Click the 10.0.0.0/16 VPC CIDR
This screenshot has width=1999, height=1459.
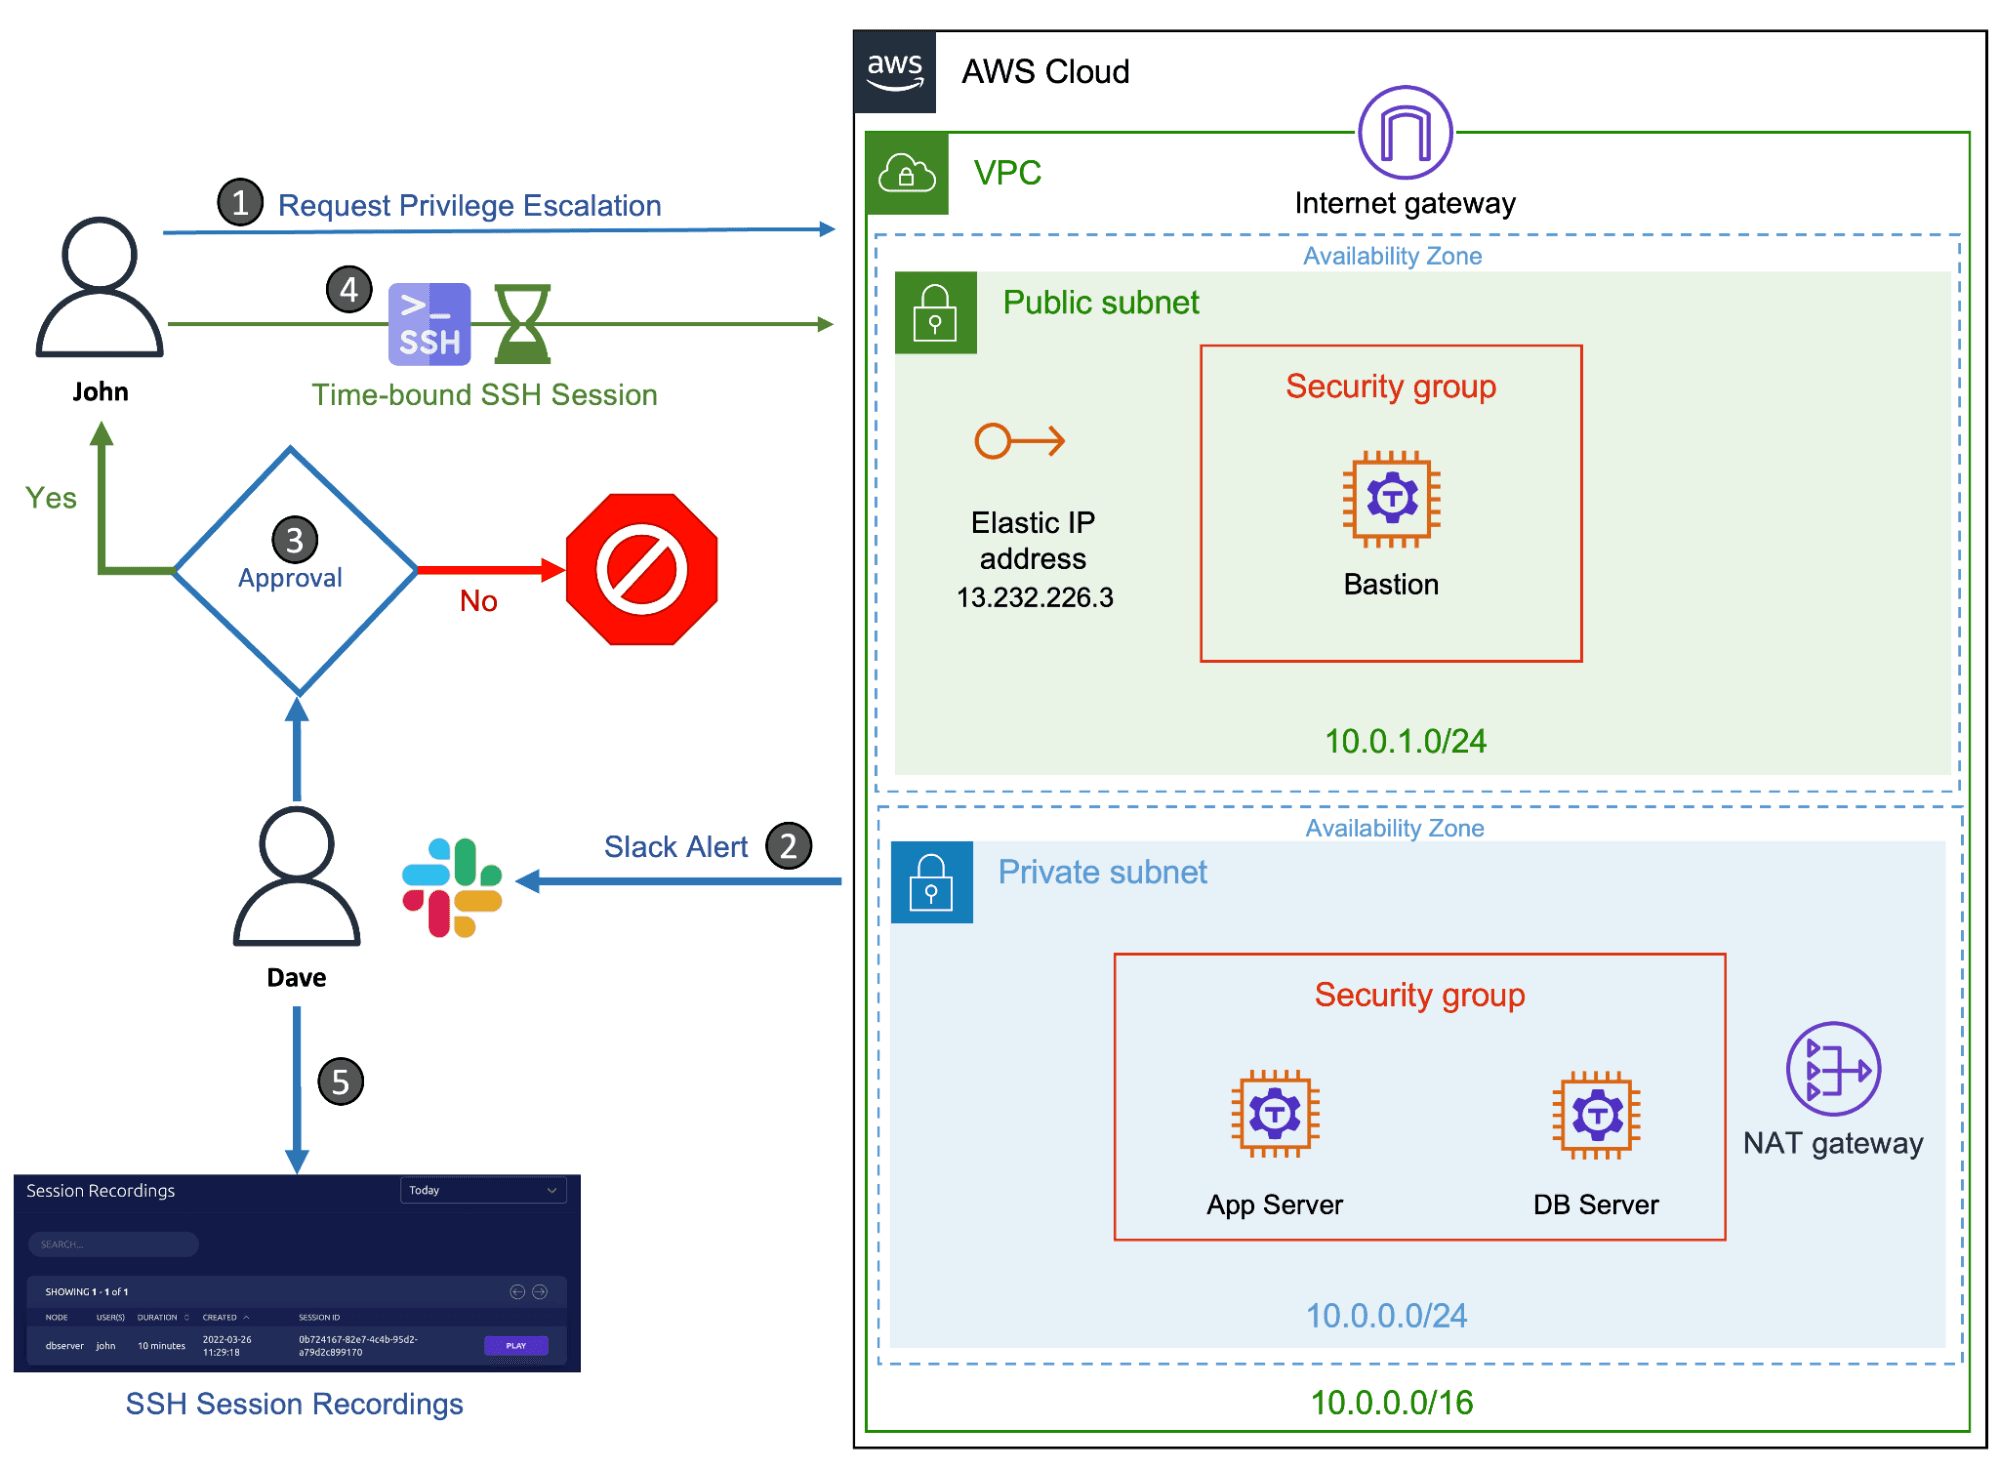click(1391, 1402)
